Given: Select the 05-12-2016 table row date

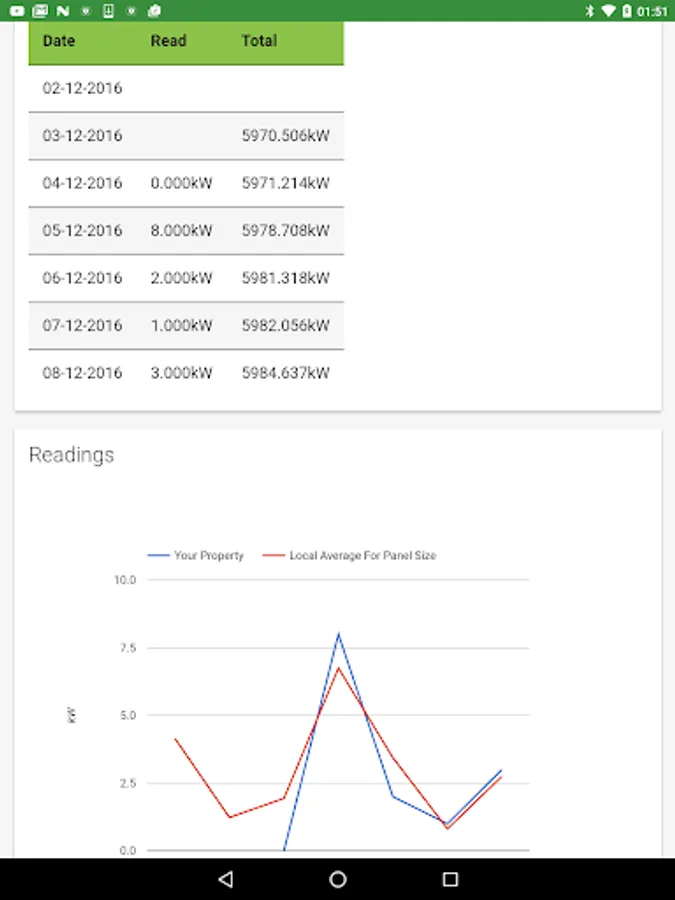Looking at the screenshot, I should point(82,230).
